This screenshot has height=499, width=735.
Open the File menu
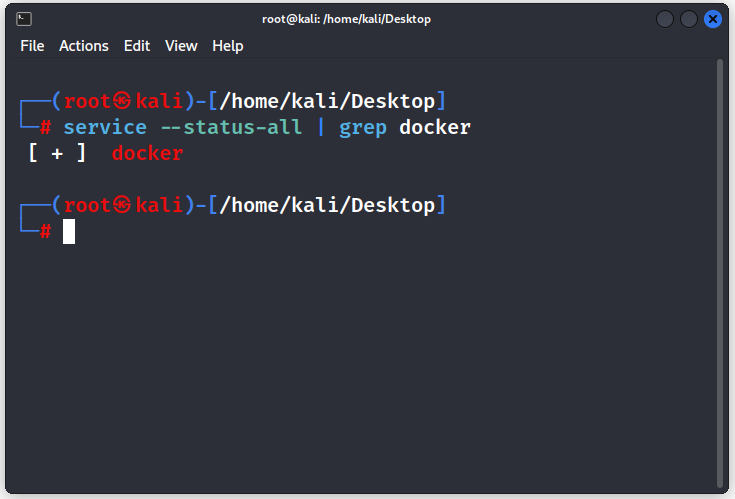[32, 46]
